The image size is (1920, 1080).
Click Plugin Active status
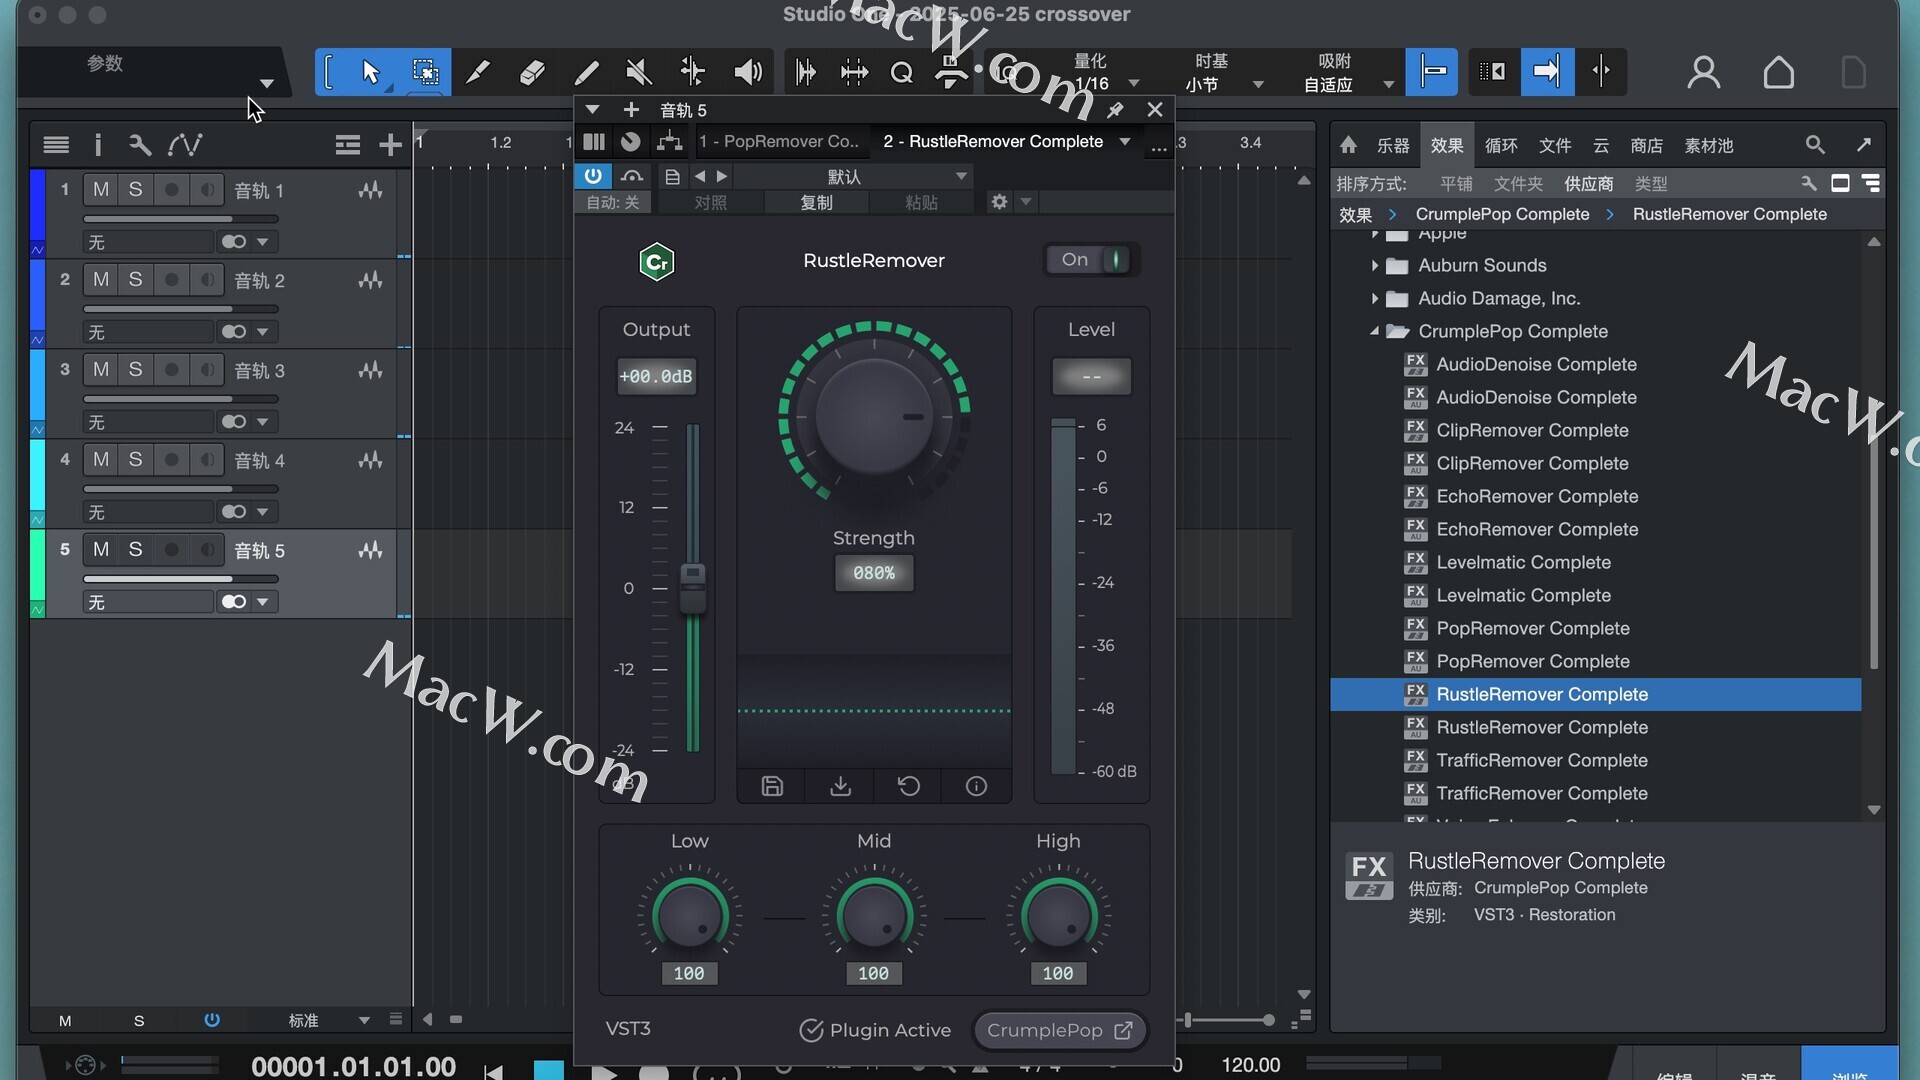(x=875, y=1030)
